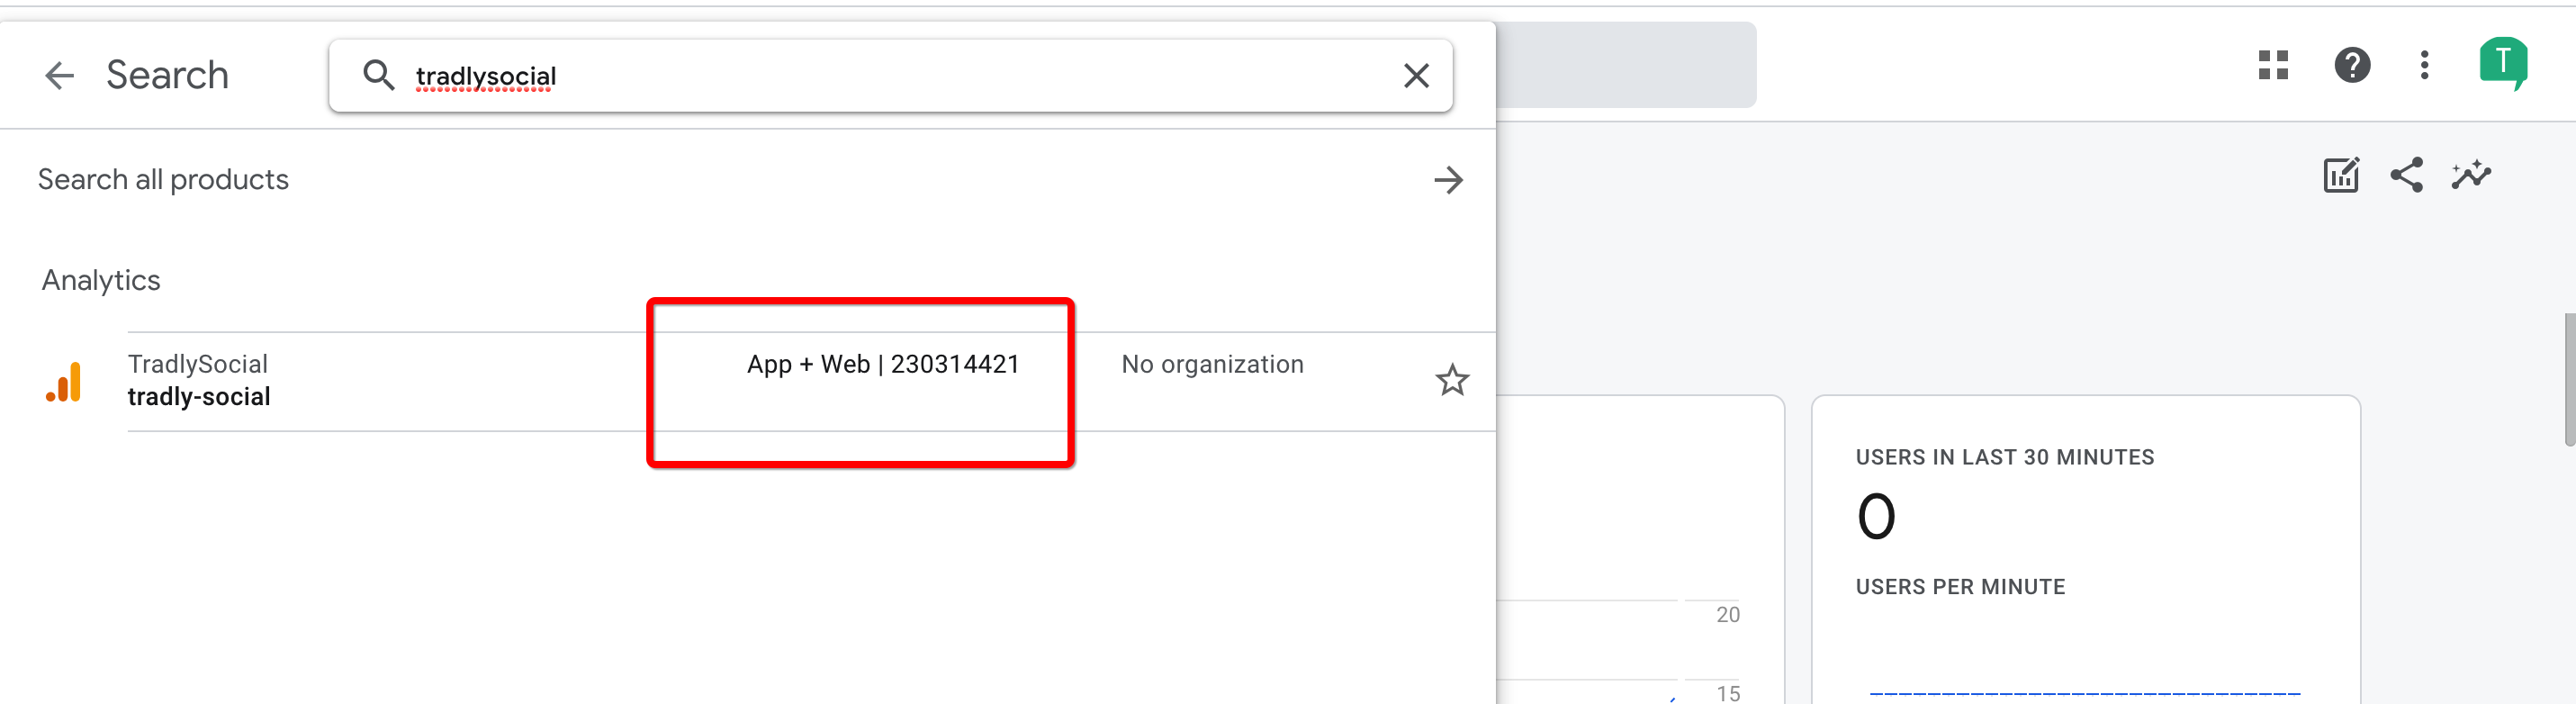
Task: Open the three-dot more options menu
Action: [2424, 66]
